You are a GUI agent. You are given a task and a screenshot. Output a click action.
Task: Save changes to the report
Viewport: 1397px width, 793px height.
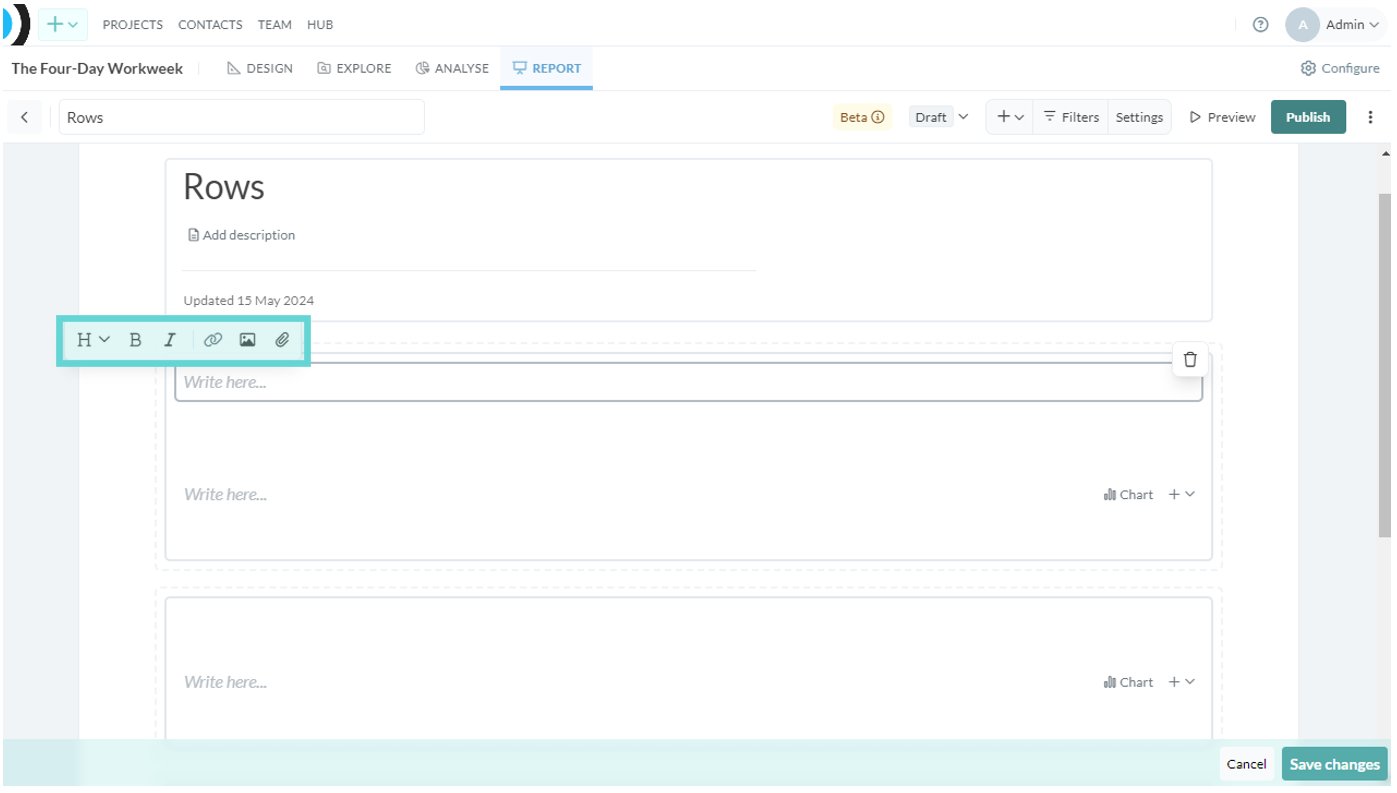point(1334,764)
